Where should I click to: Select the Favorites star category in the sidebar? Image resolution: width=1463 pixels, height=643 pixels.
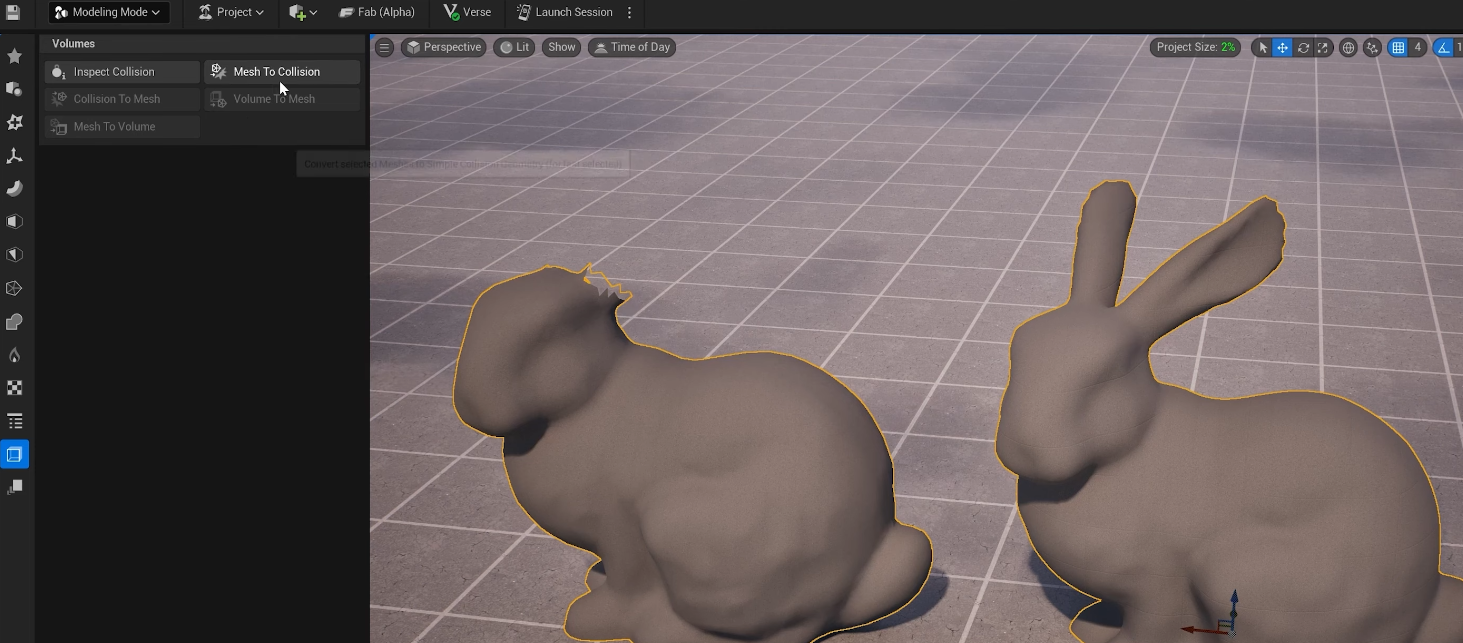(x=14, y=56)
